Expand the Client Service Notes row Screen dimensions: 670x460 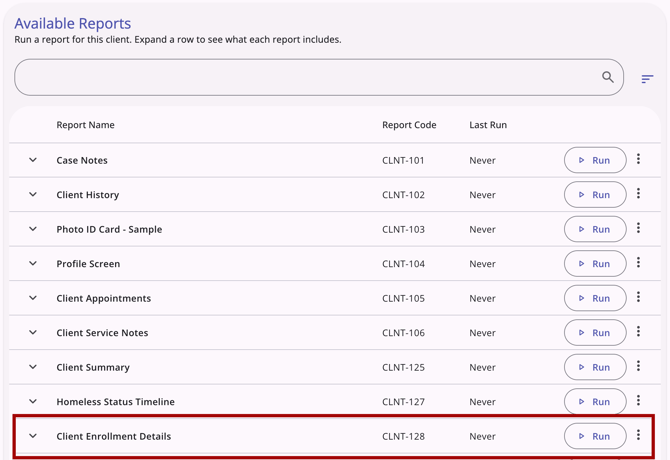pos(33,332)
